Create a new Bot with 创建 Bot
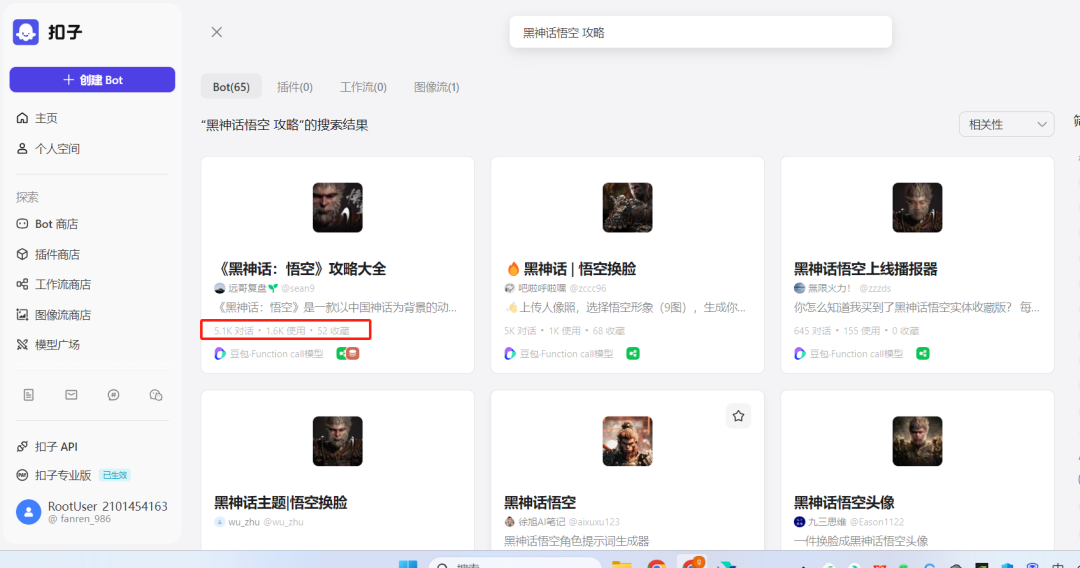The height and width of the screenshot is (568, 1080). tap(92, 80)
